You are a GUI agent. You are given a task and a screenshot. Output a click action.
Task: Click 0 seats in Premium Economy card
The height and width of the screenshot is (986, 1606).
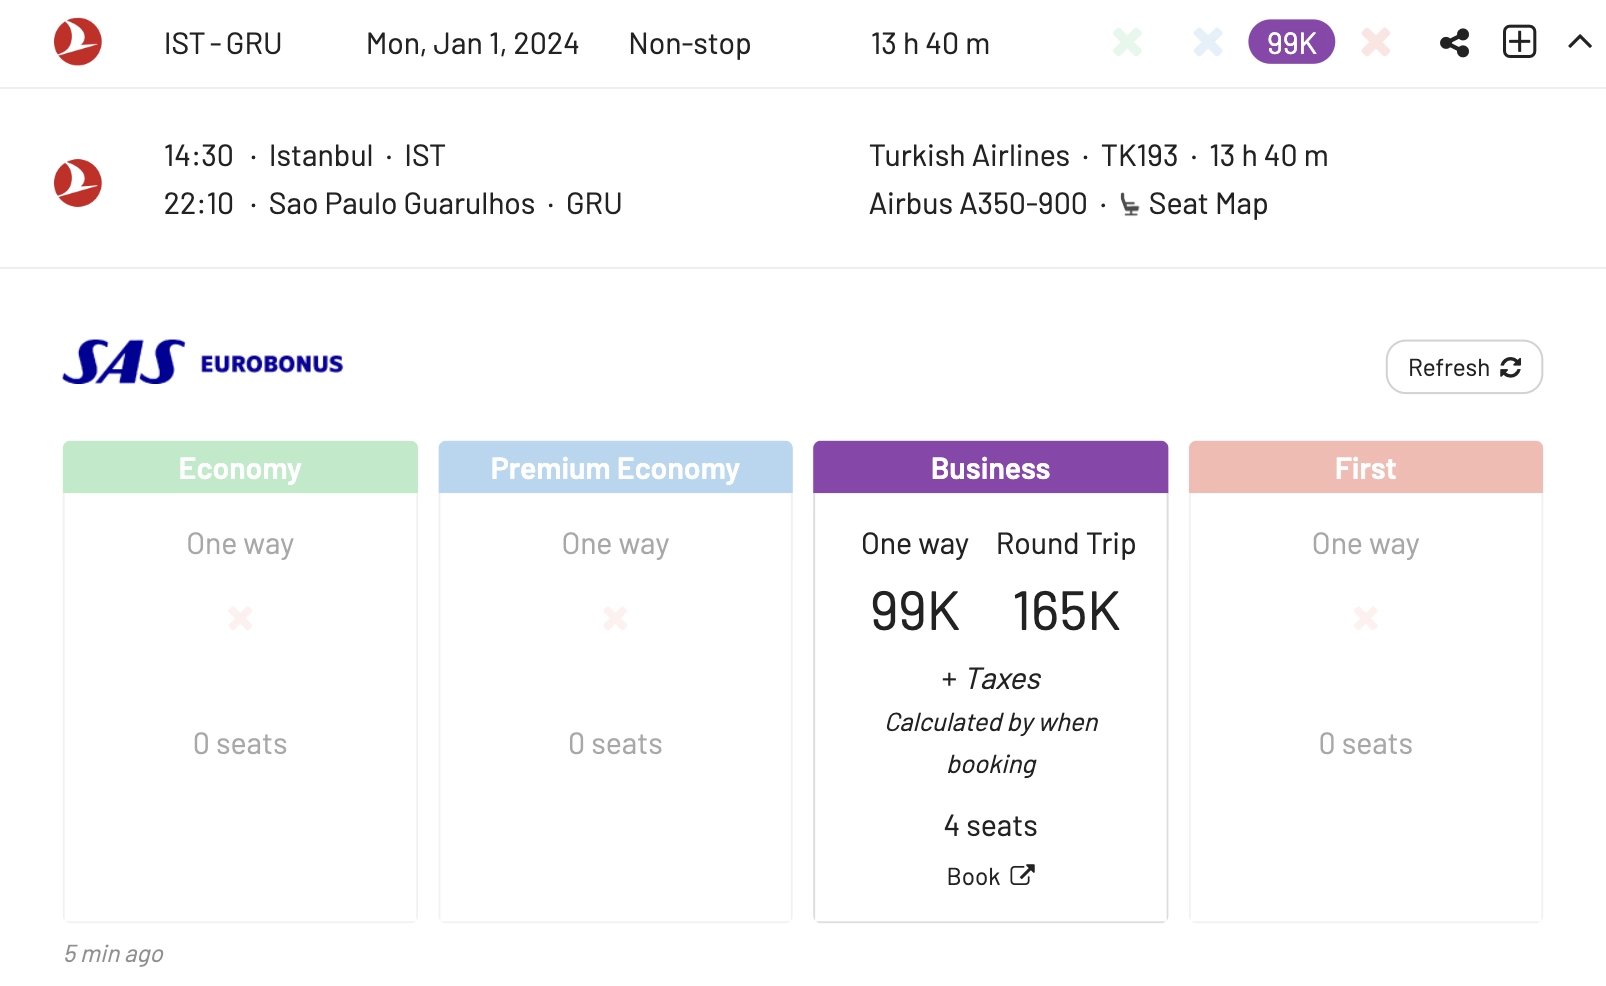(x=615, y=744)
